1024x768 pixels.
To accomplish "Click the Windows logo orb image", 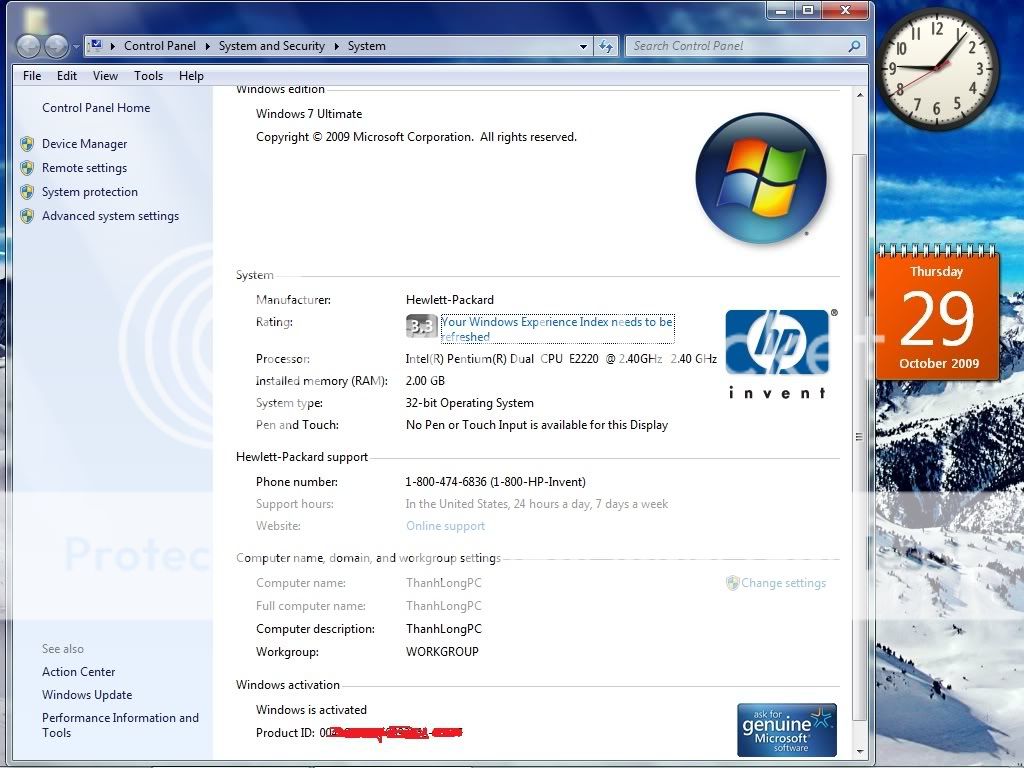I will pos(760,180).
